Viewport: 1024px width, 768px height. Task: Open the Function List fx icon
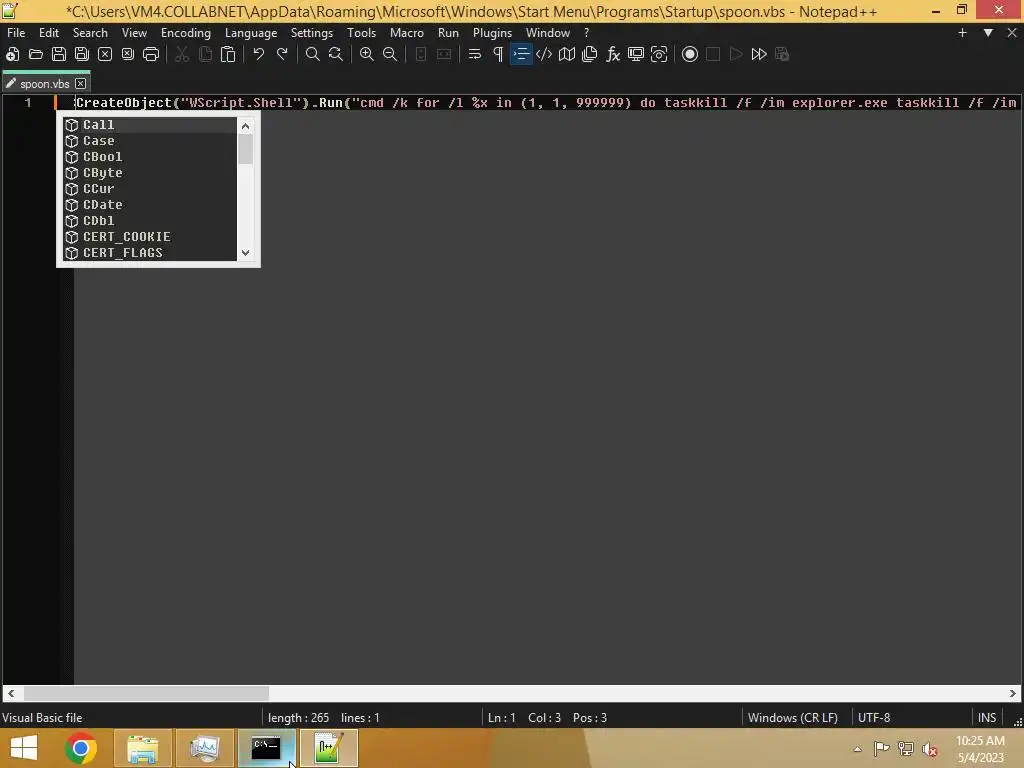tap(613, 54)
